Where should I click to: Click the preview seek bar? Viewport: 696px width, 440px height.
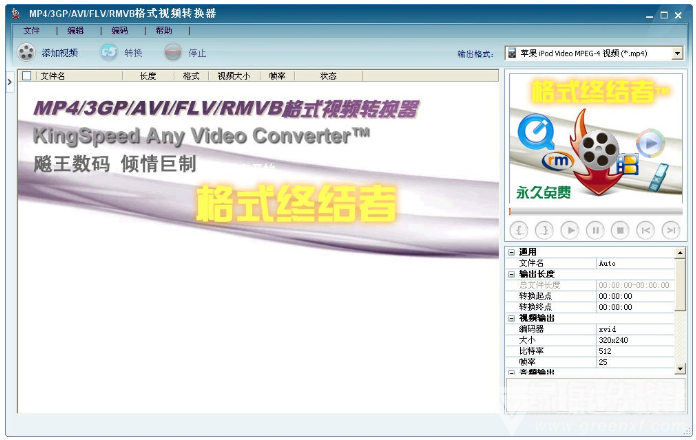pyautogui.click(x=596, y=211)
